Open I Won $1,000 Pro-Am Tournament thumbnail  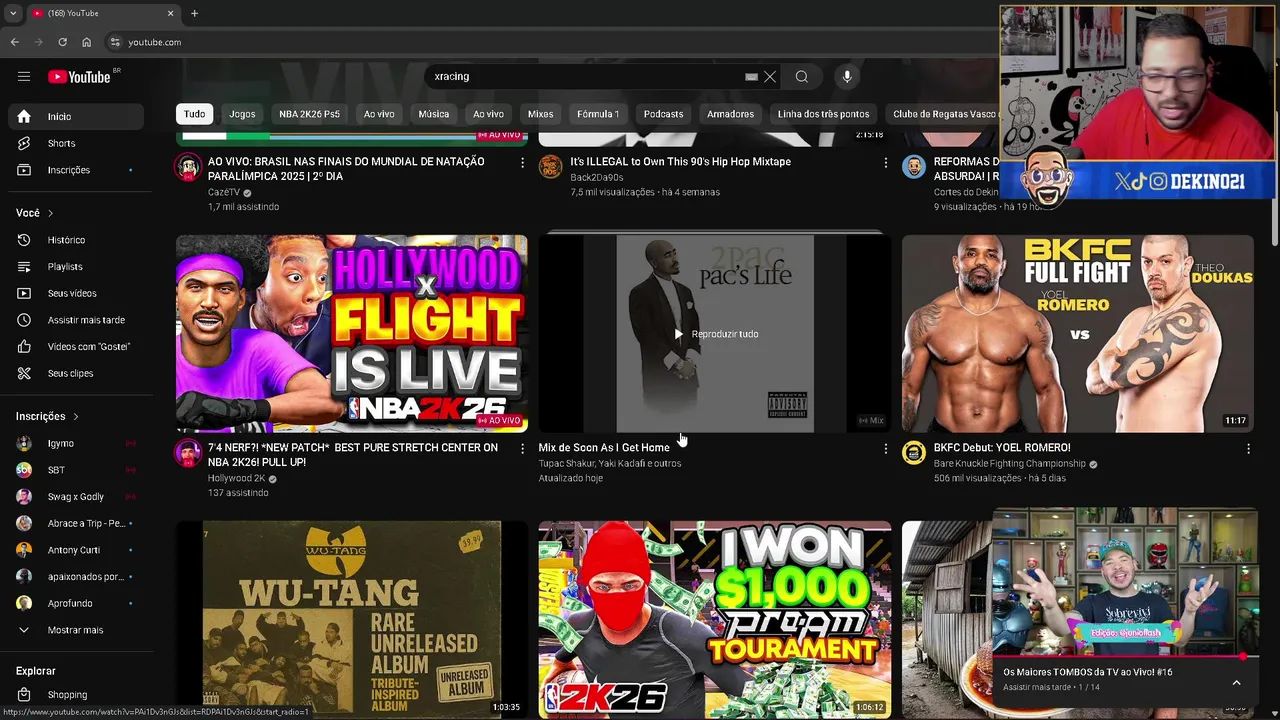coord(715,619)
